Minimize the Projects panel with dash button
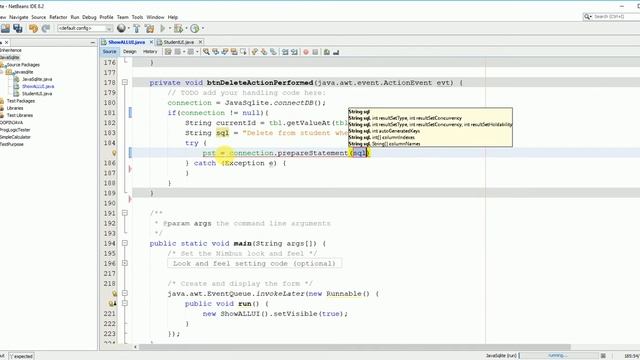The height and width of the screenshot is (360, 640). pos(93,42)
